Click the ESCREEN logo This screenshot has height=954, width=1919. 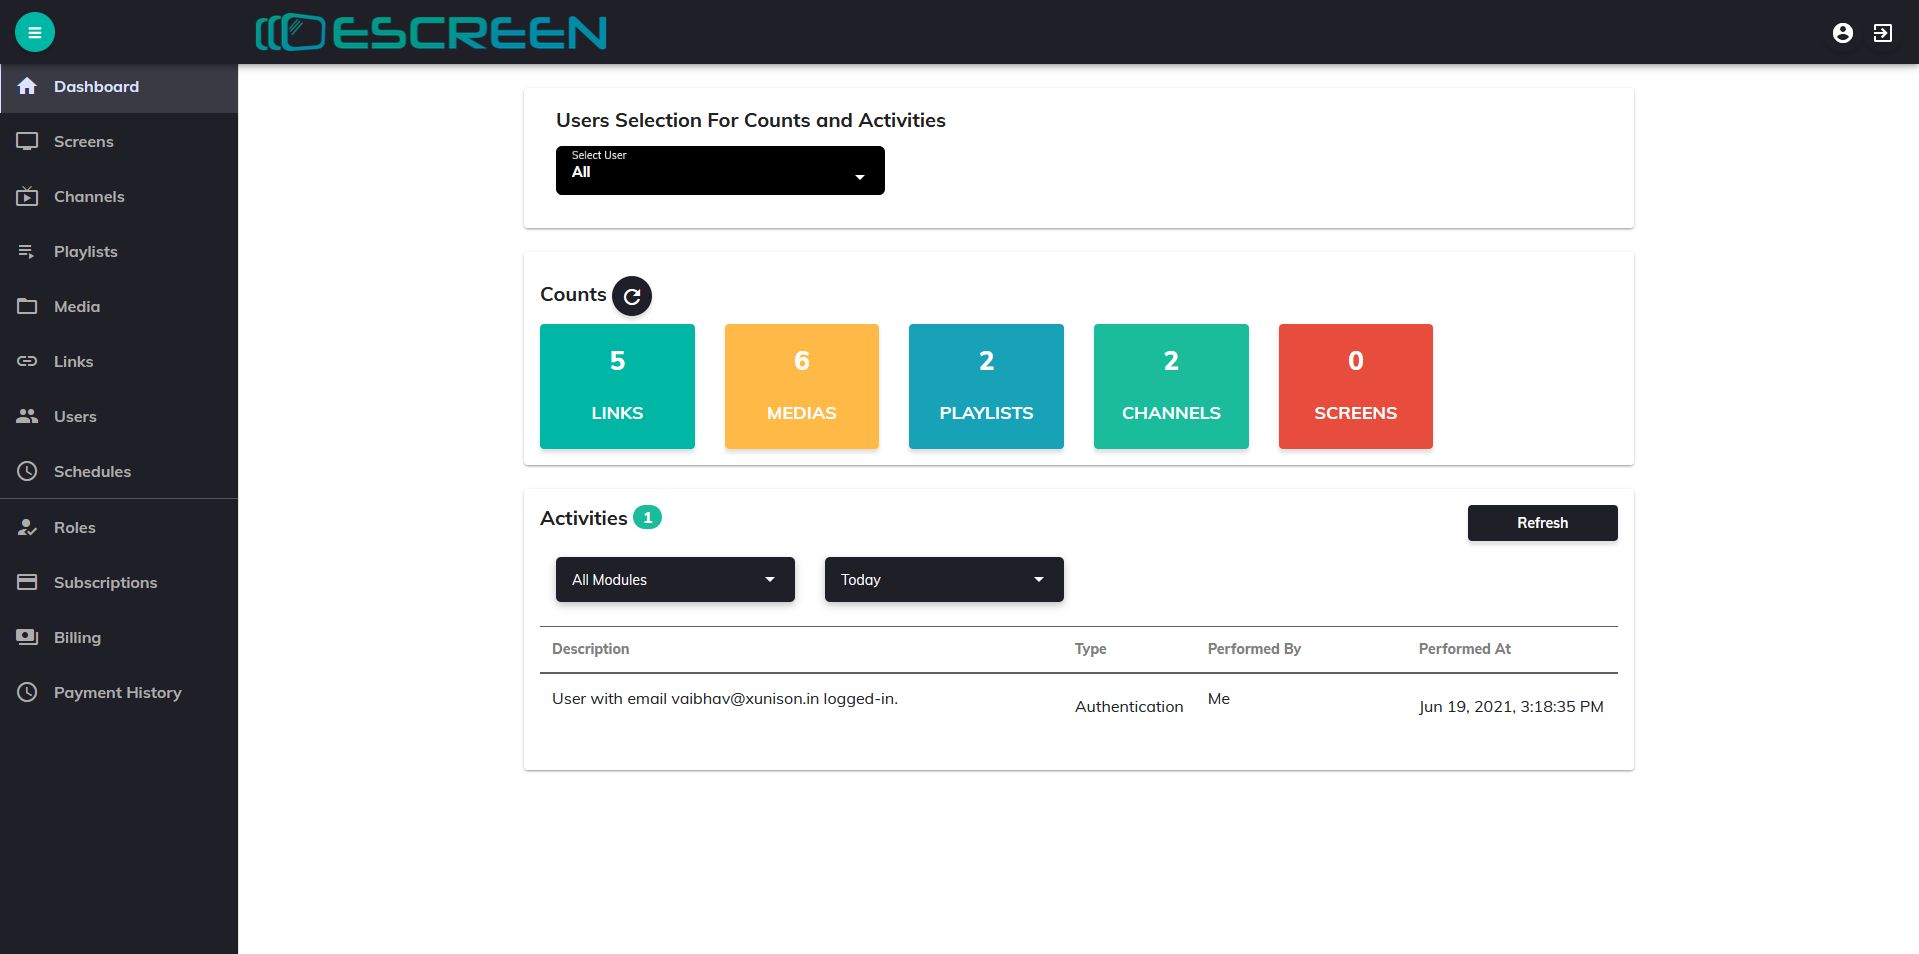pos(431,33)
